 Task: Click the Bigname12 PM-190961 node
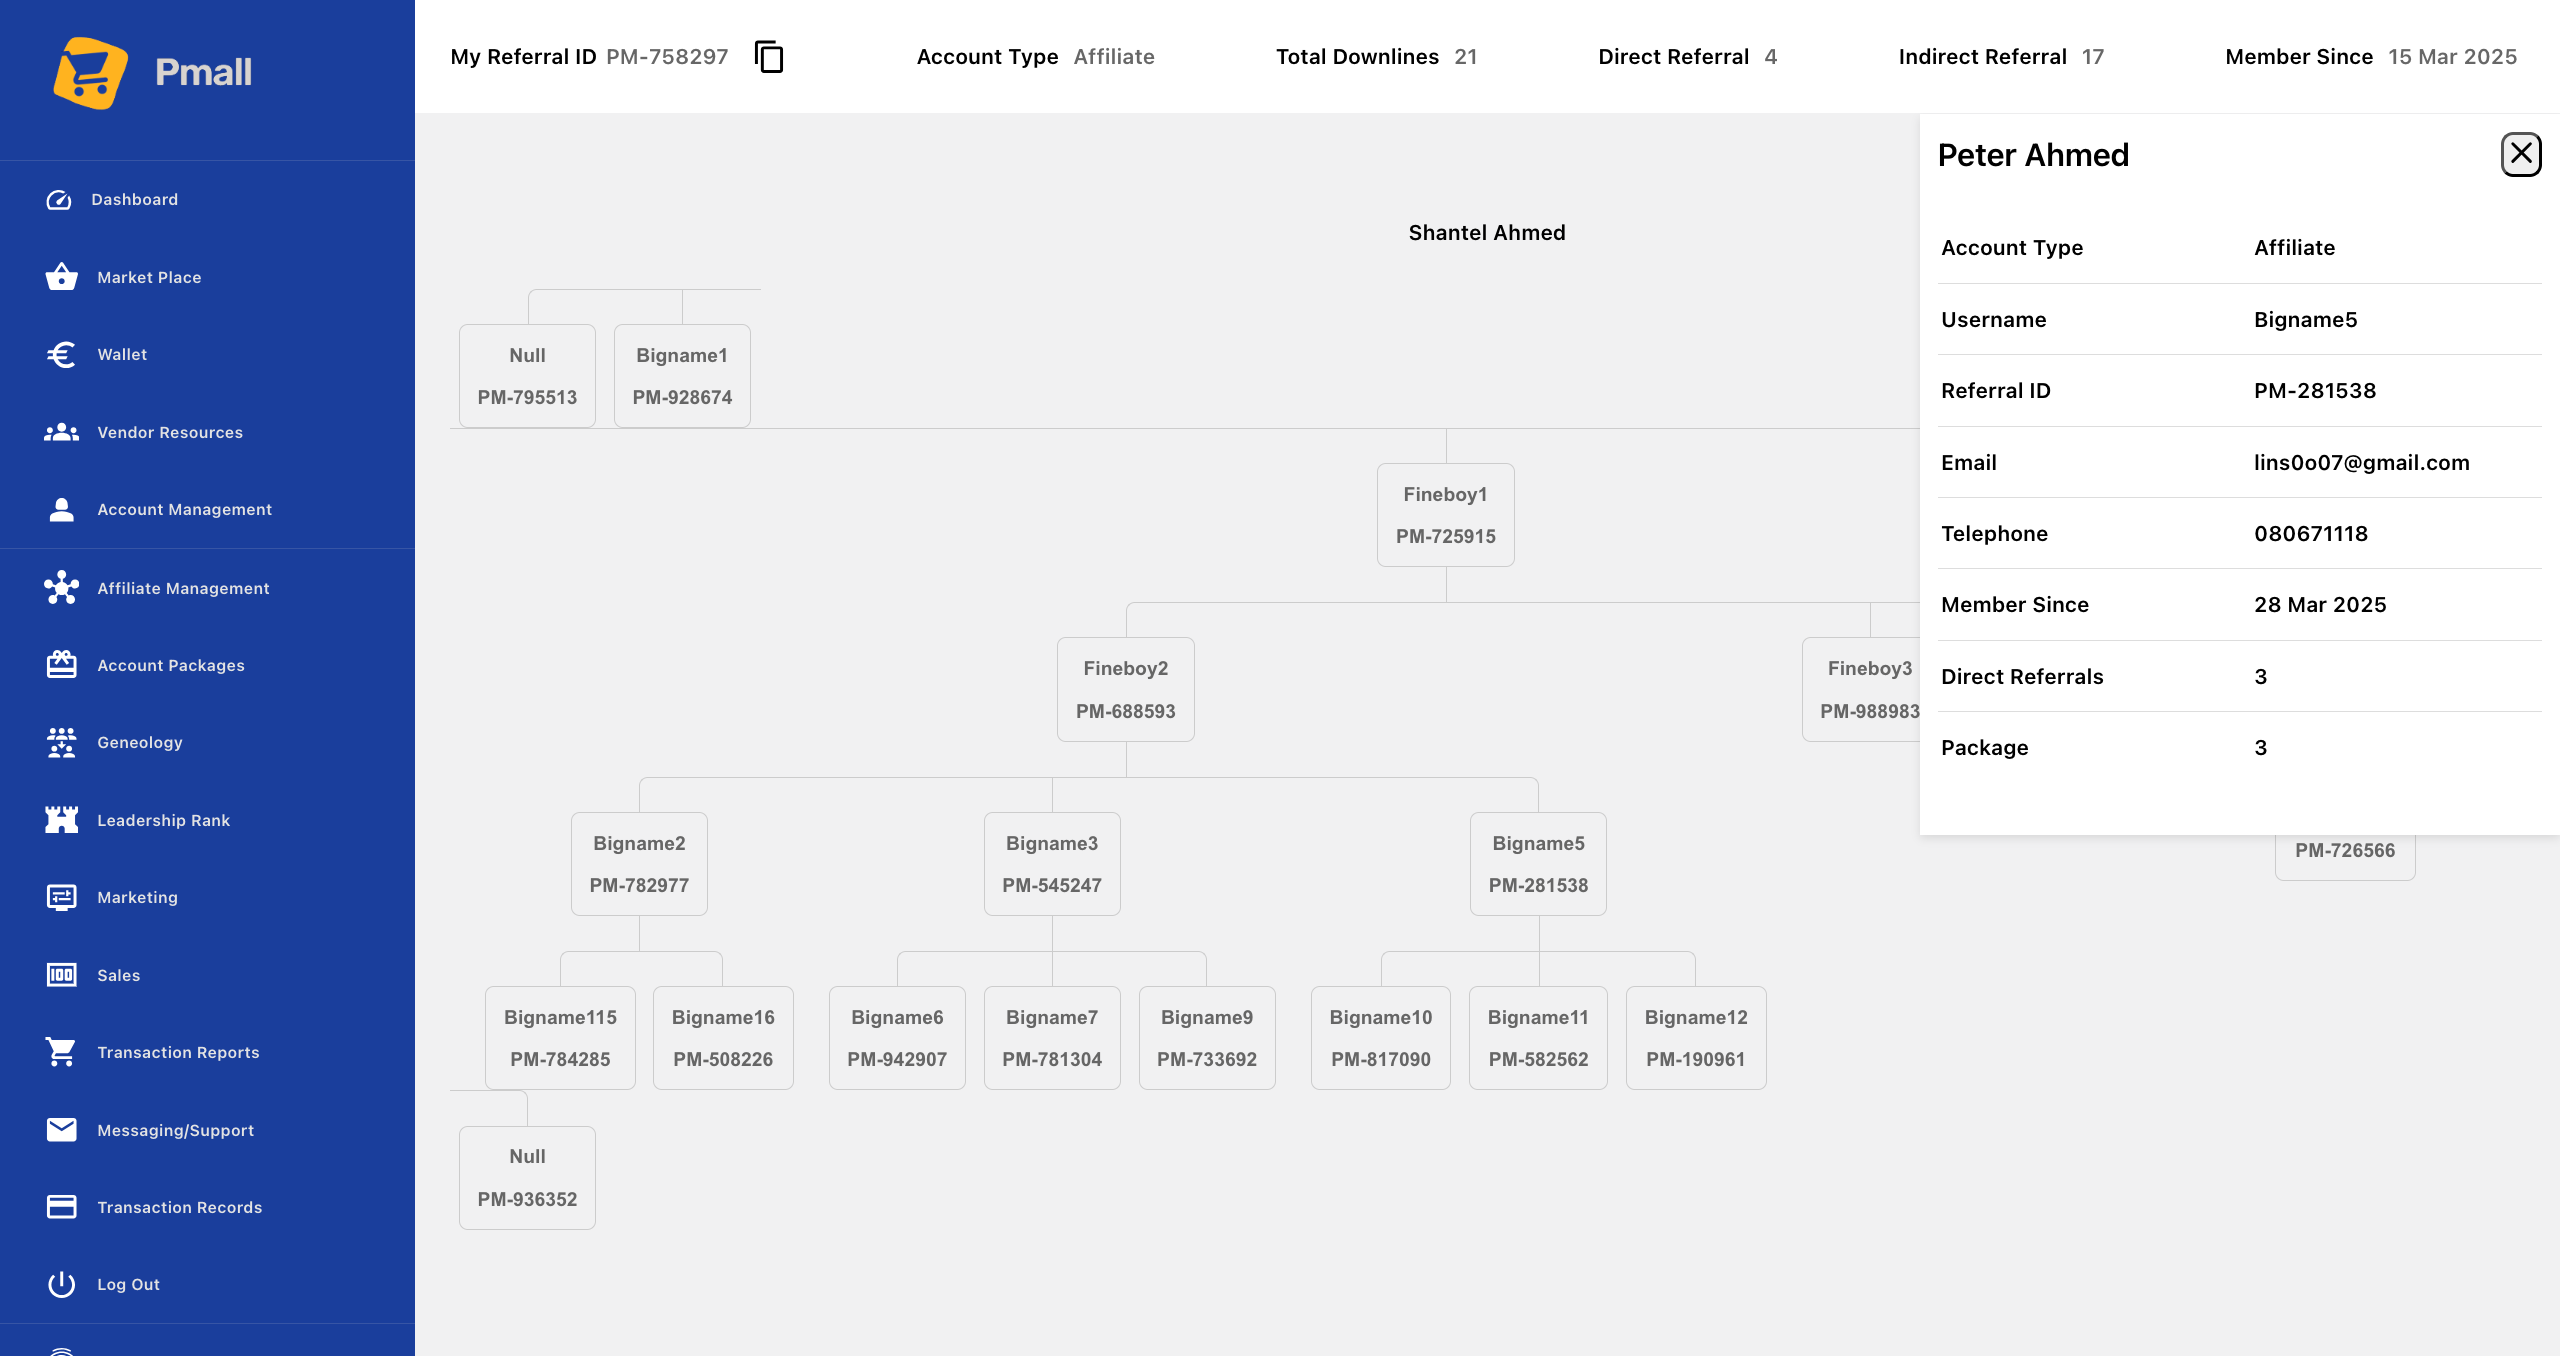(x=1696, y=1038)
